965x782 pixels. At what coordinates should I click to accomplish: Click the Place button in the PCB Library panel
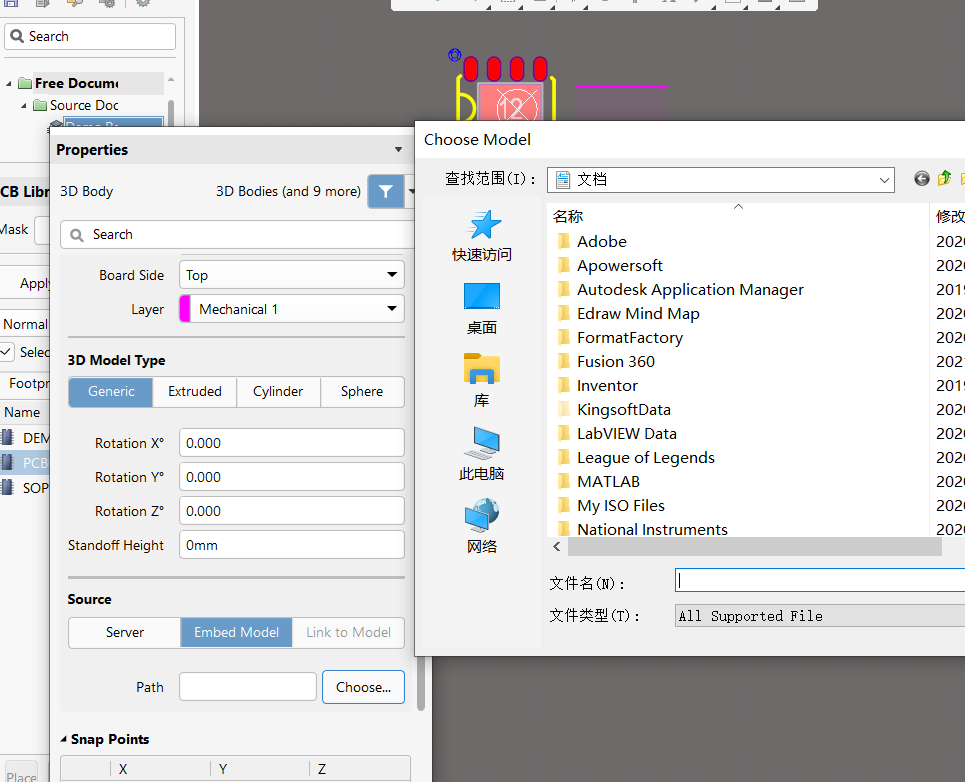[x=22, y=774]
